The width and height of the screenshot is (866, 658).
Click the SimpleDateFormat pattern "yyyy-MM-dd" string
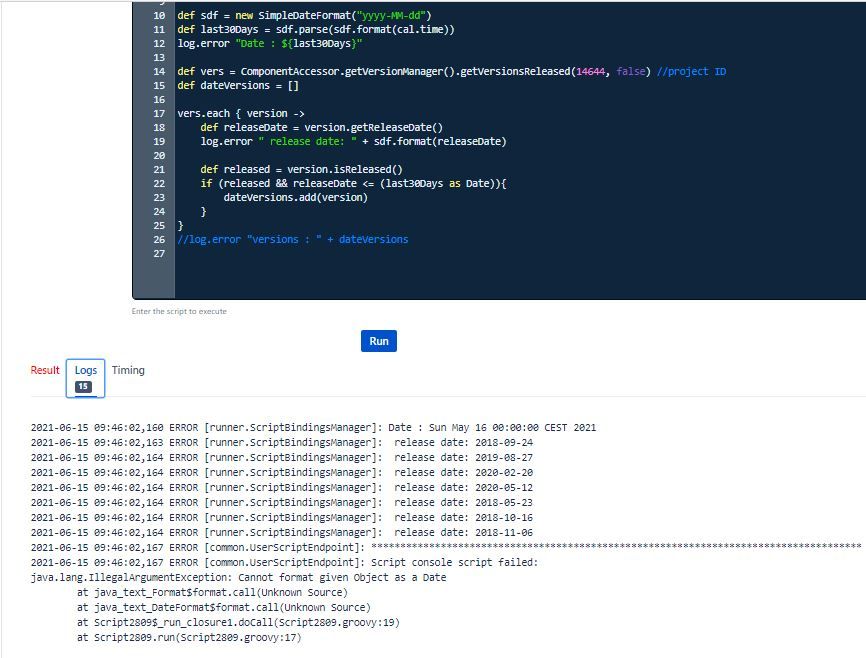[390, 15]
